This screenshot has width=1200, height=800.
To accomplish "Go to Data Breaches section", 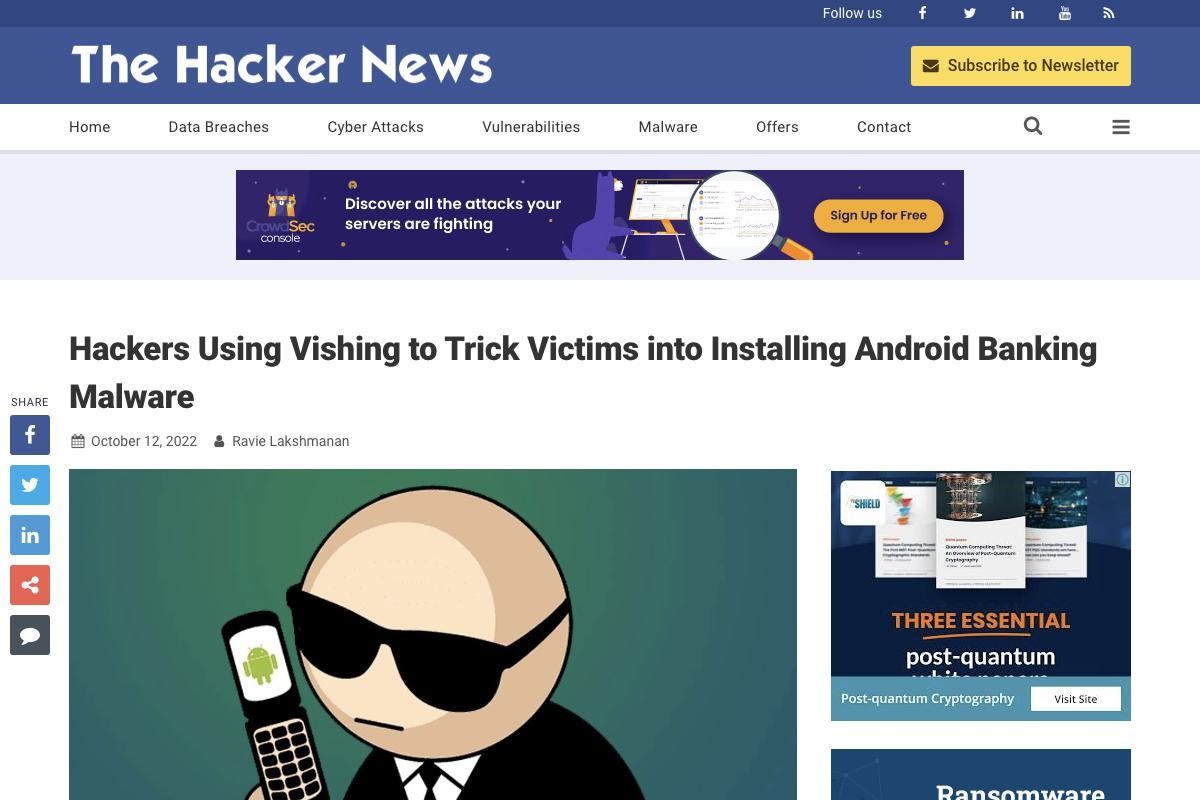I will coord(218,127).
